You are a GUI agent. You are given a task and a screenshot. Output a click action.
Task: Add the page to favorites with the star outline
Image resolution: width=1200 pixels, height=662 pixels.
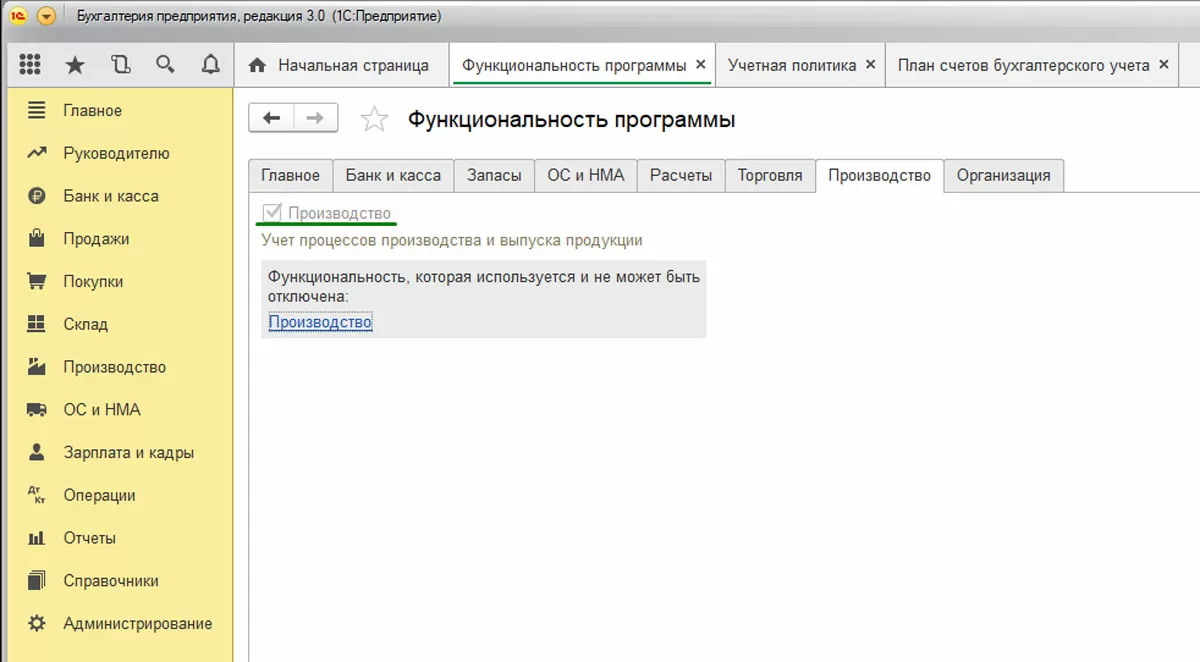pos(374,120)
